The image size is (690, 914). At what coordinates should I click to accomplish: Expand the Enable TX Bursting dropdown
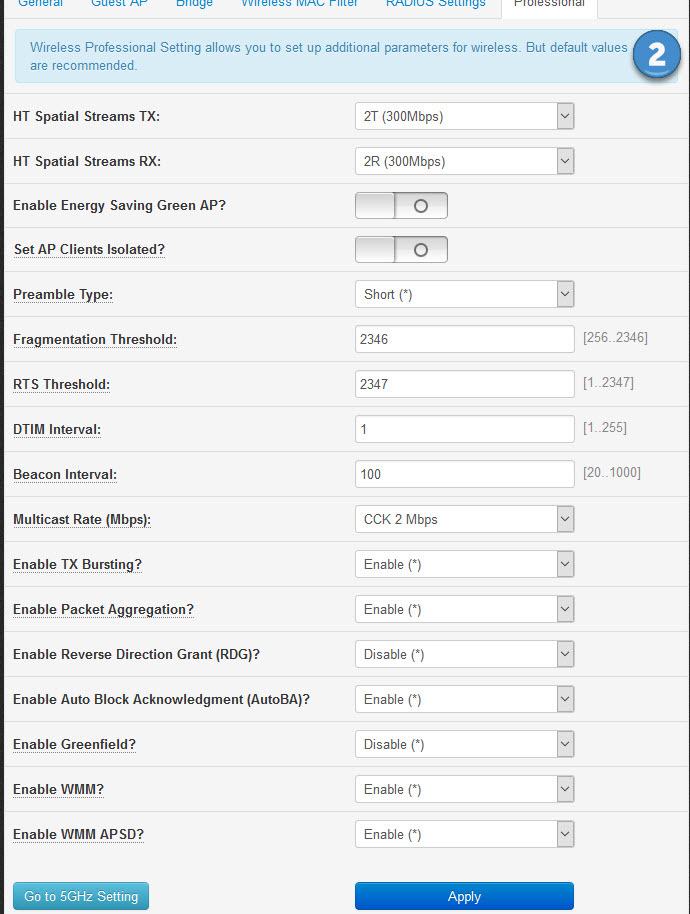coord(464,564)
